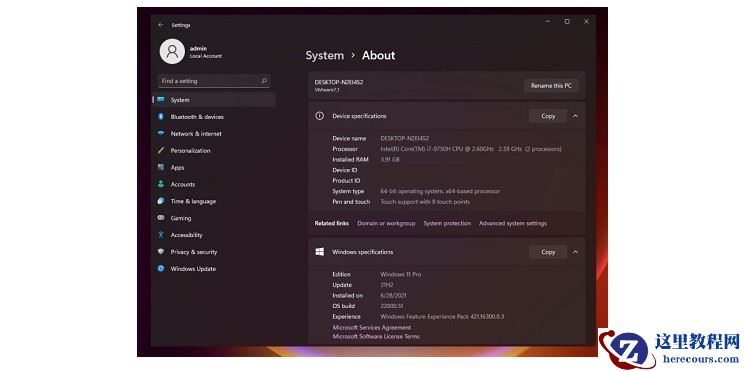Focus the Find a setting search box
The width and height of the screenshot is (745, 371).
pos(214,81)
